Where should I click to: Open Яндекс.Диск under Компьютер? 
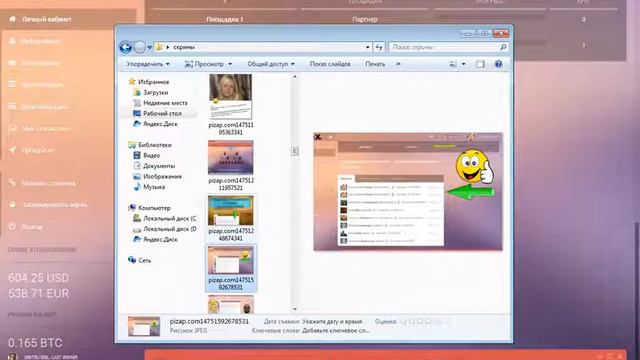tap(160, 239)
